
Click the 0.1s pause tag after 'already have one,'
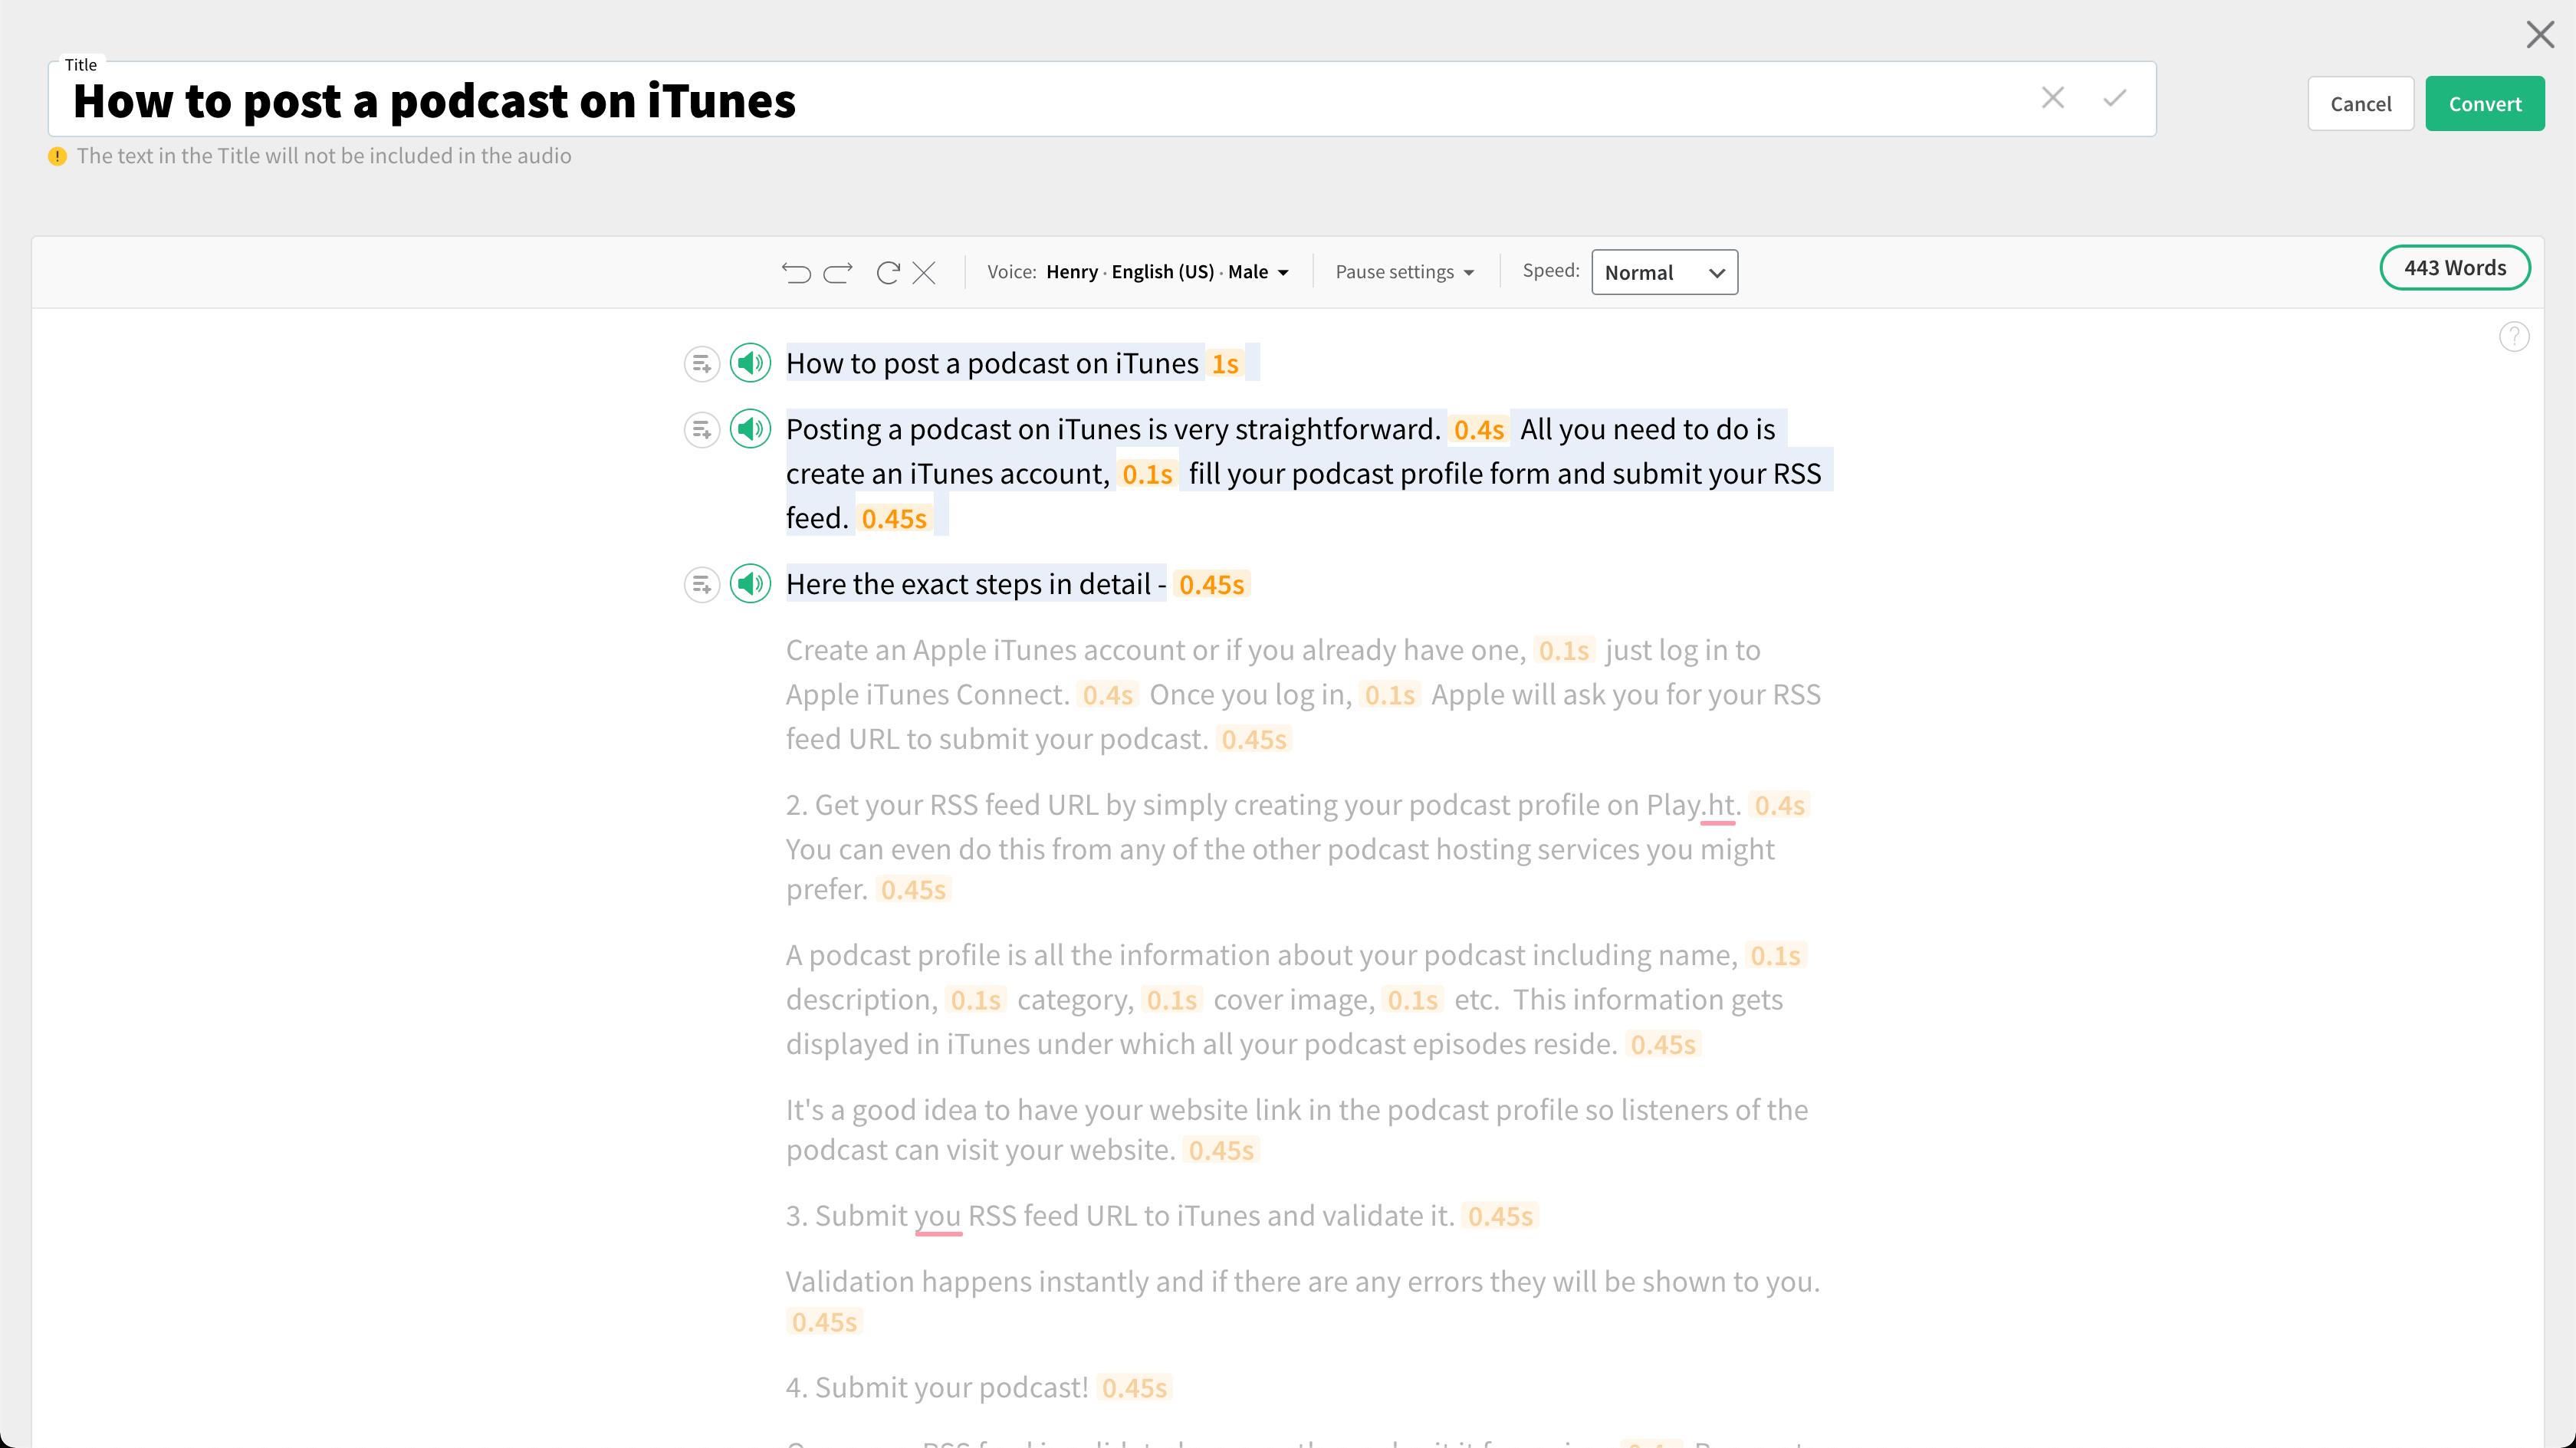1563,651
